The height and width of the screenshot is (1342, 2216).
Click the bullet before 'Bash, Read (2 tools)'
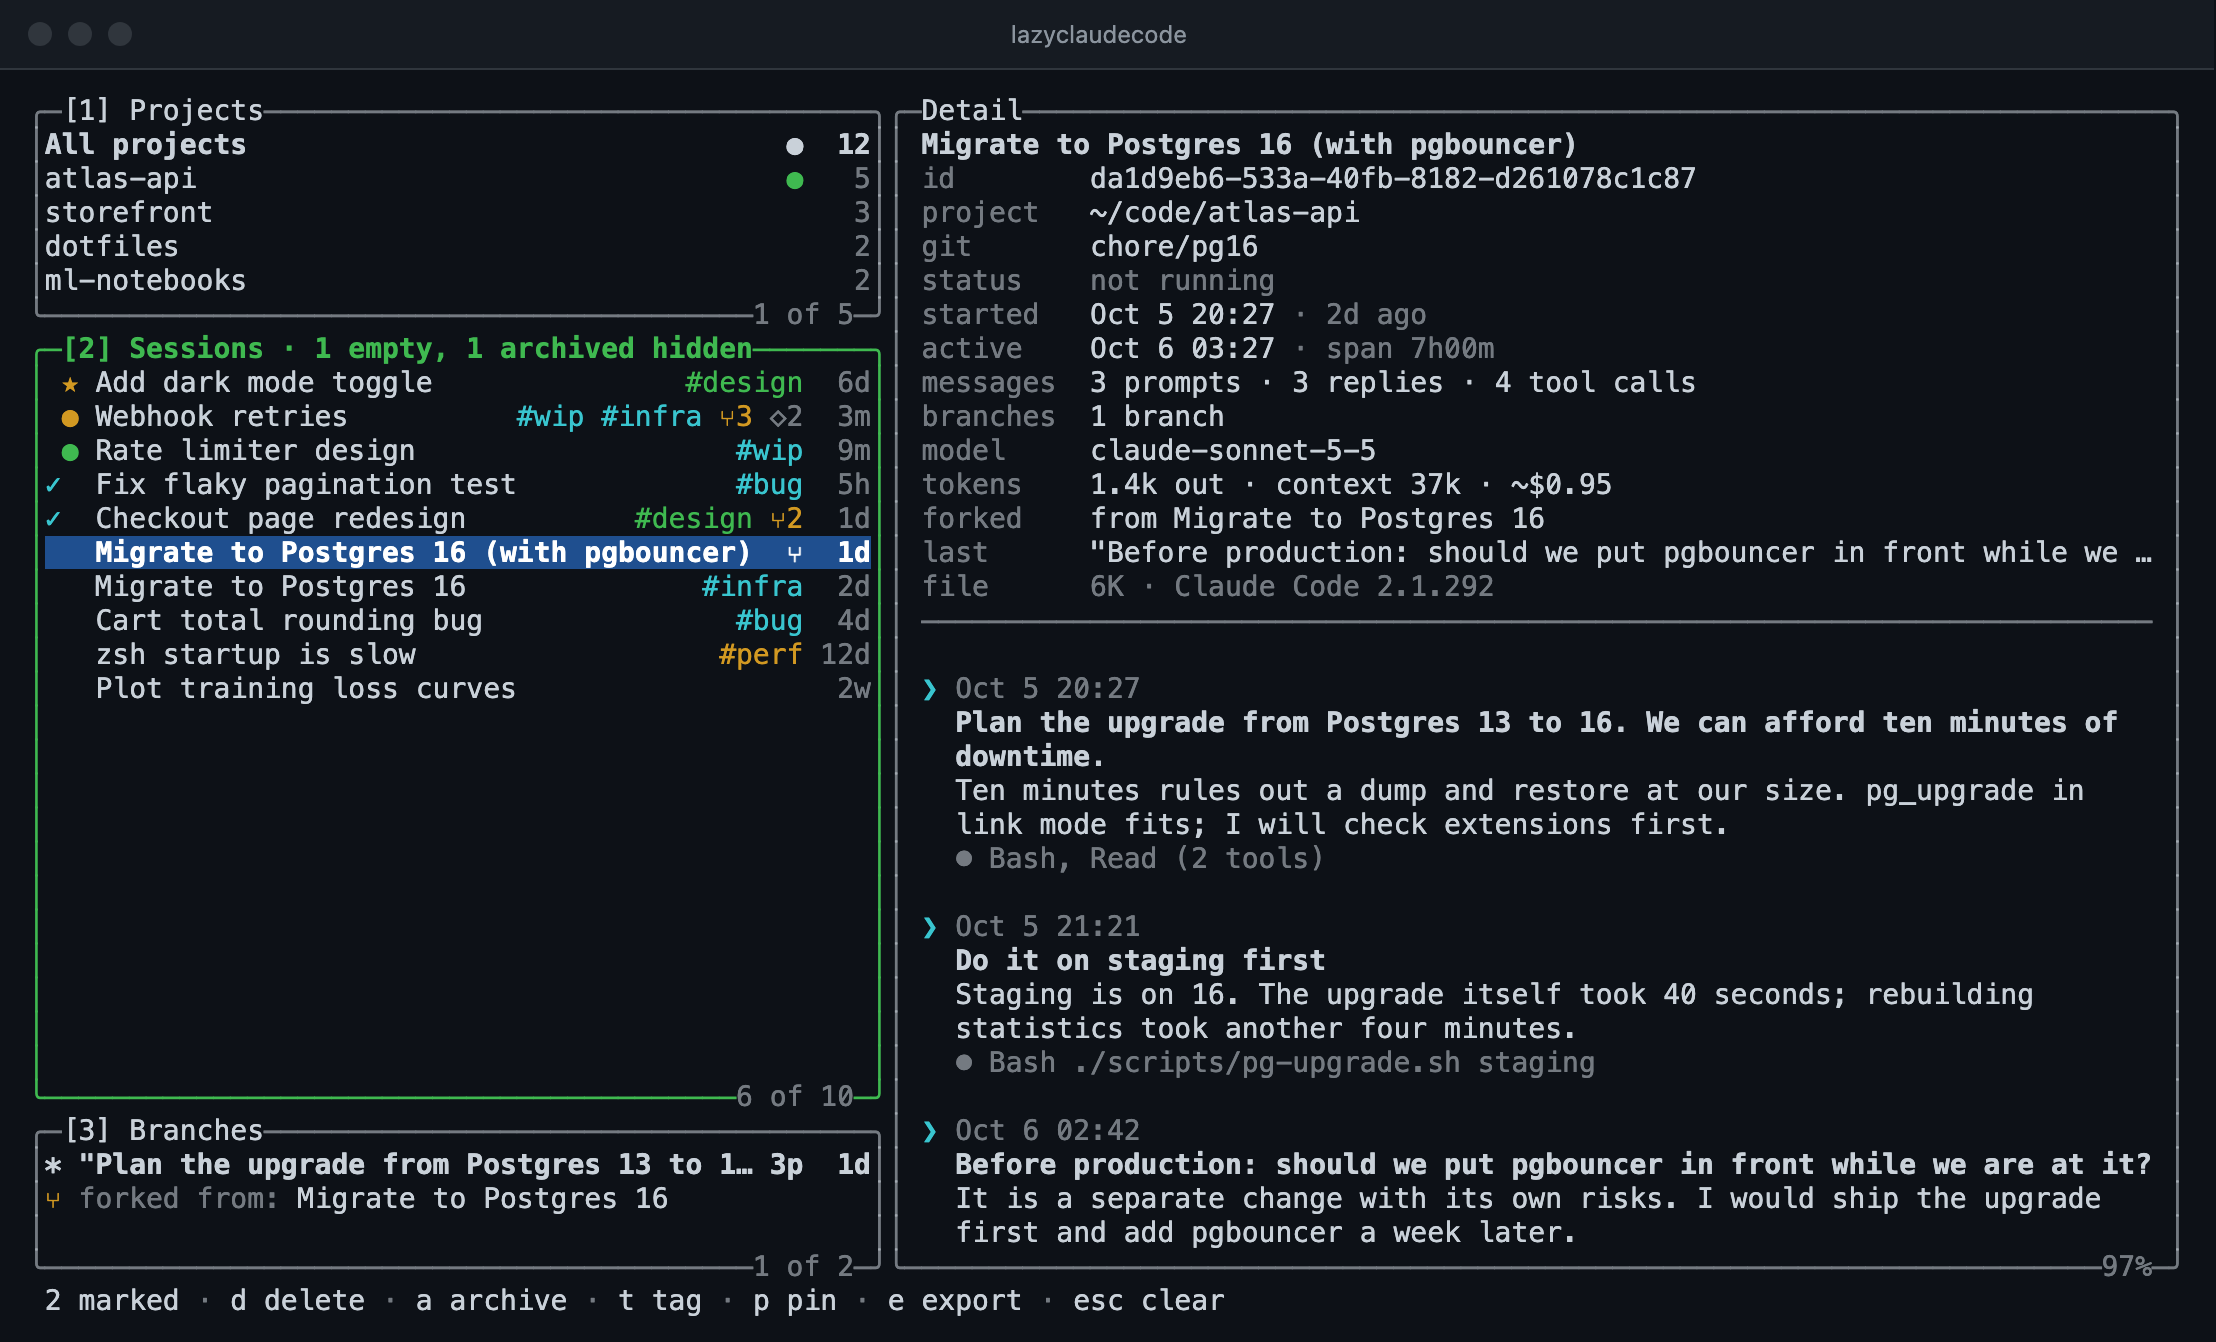[964, 859]
